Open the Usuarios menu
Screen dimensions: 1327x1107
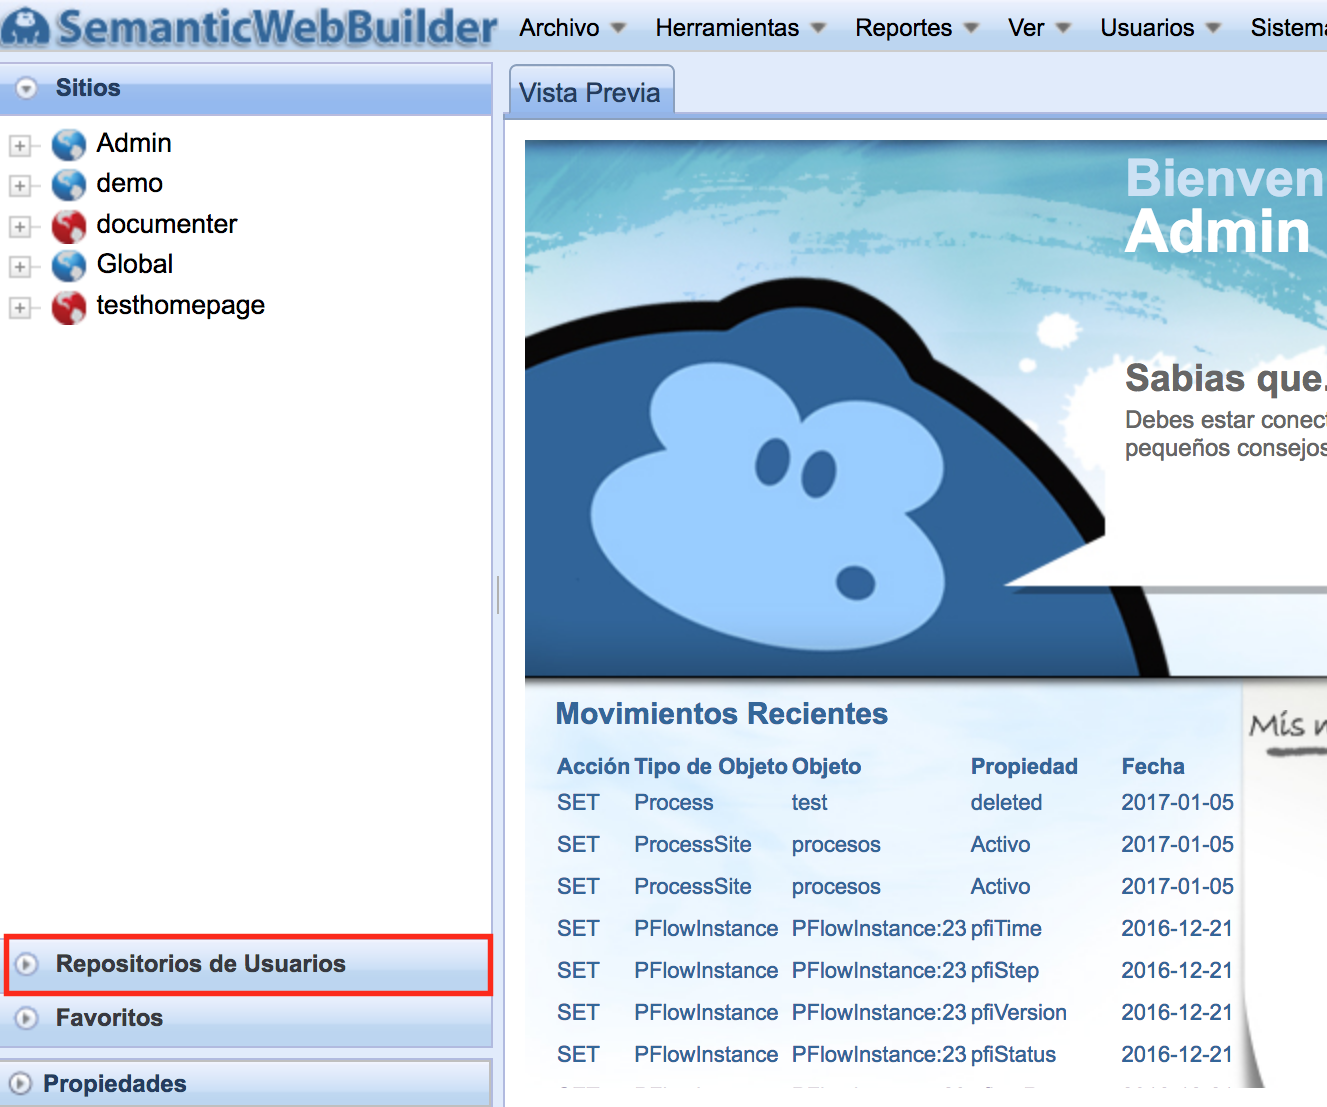(x=1160, y=28)
